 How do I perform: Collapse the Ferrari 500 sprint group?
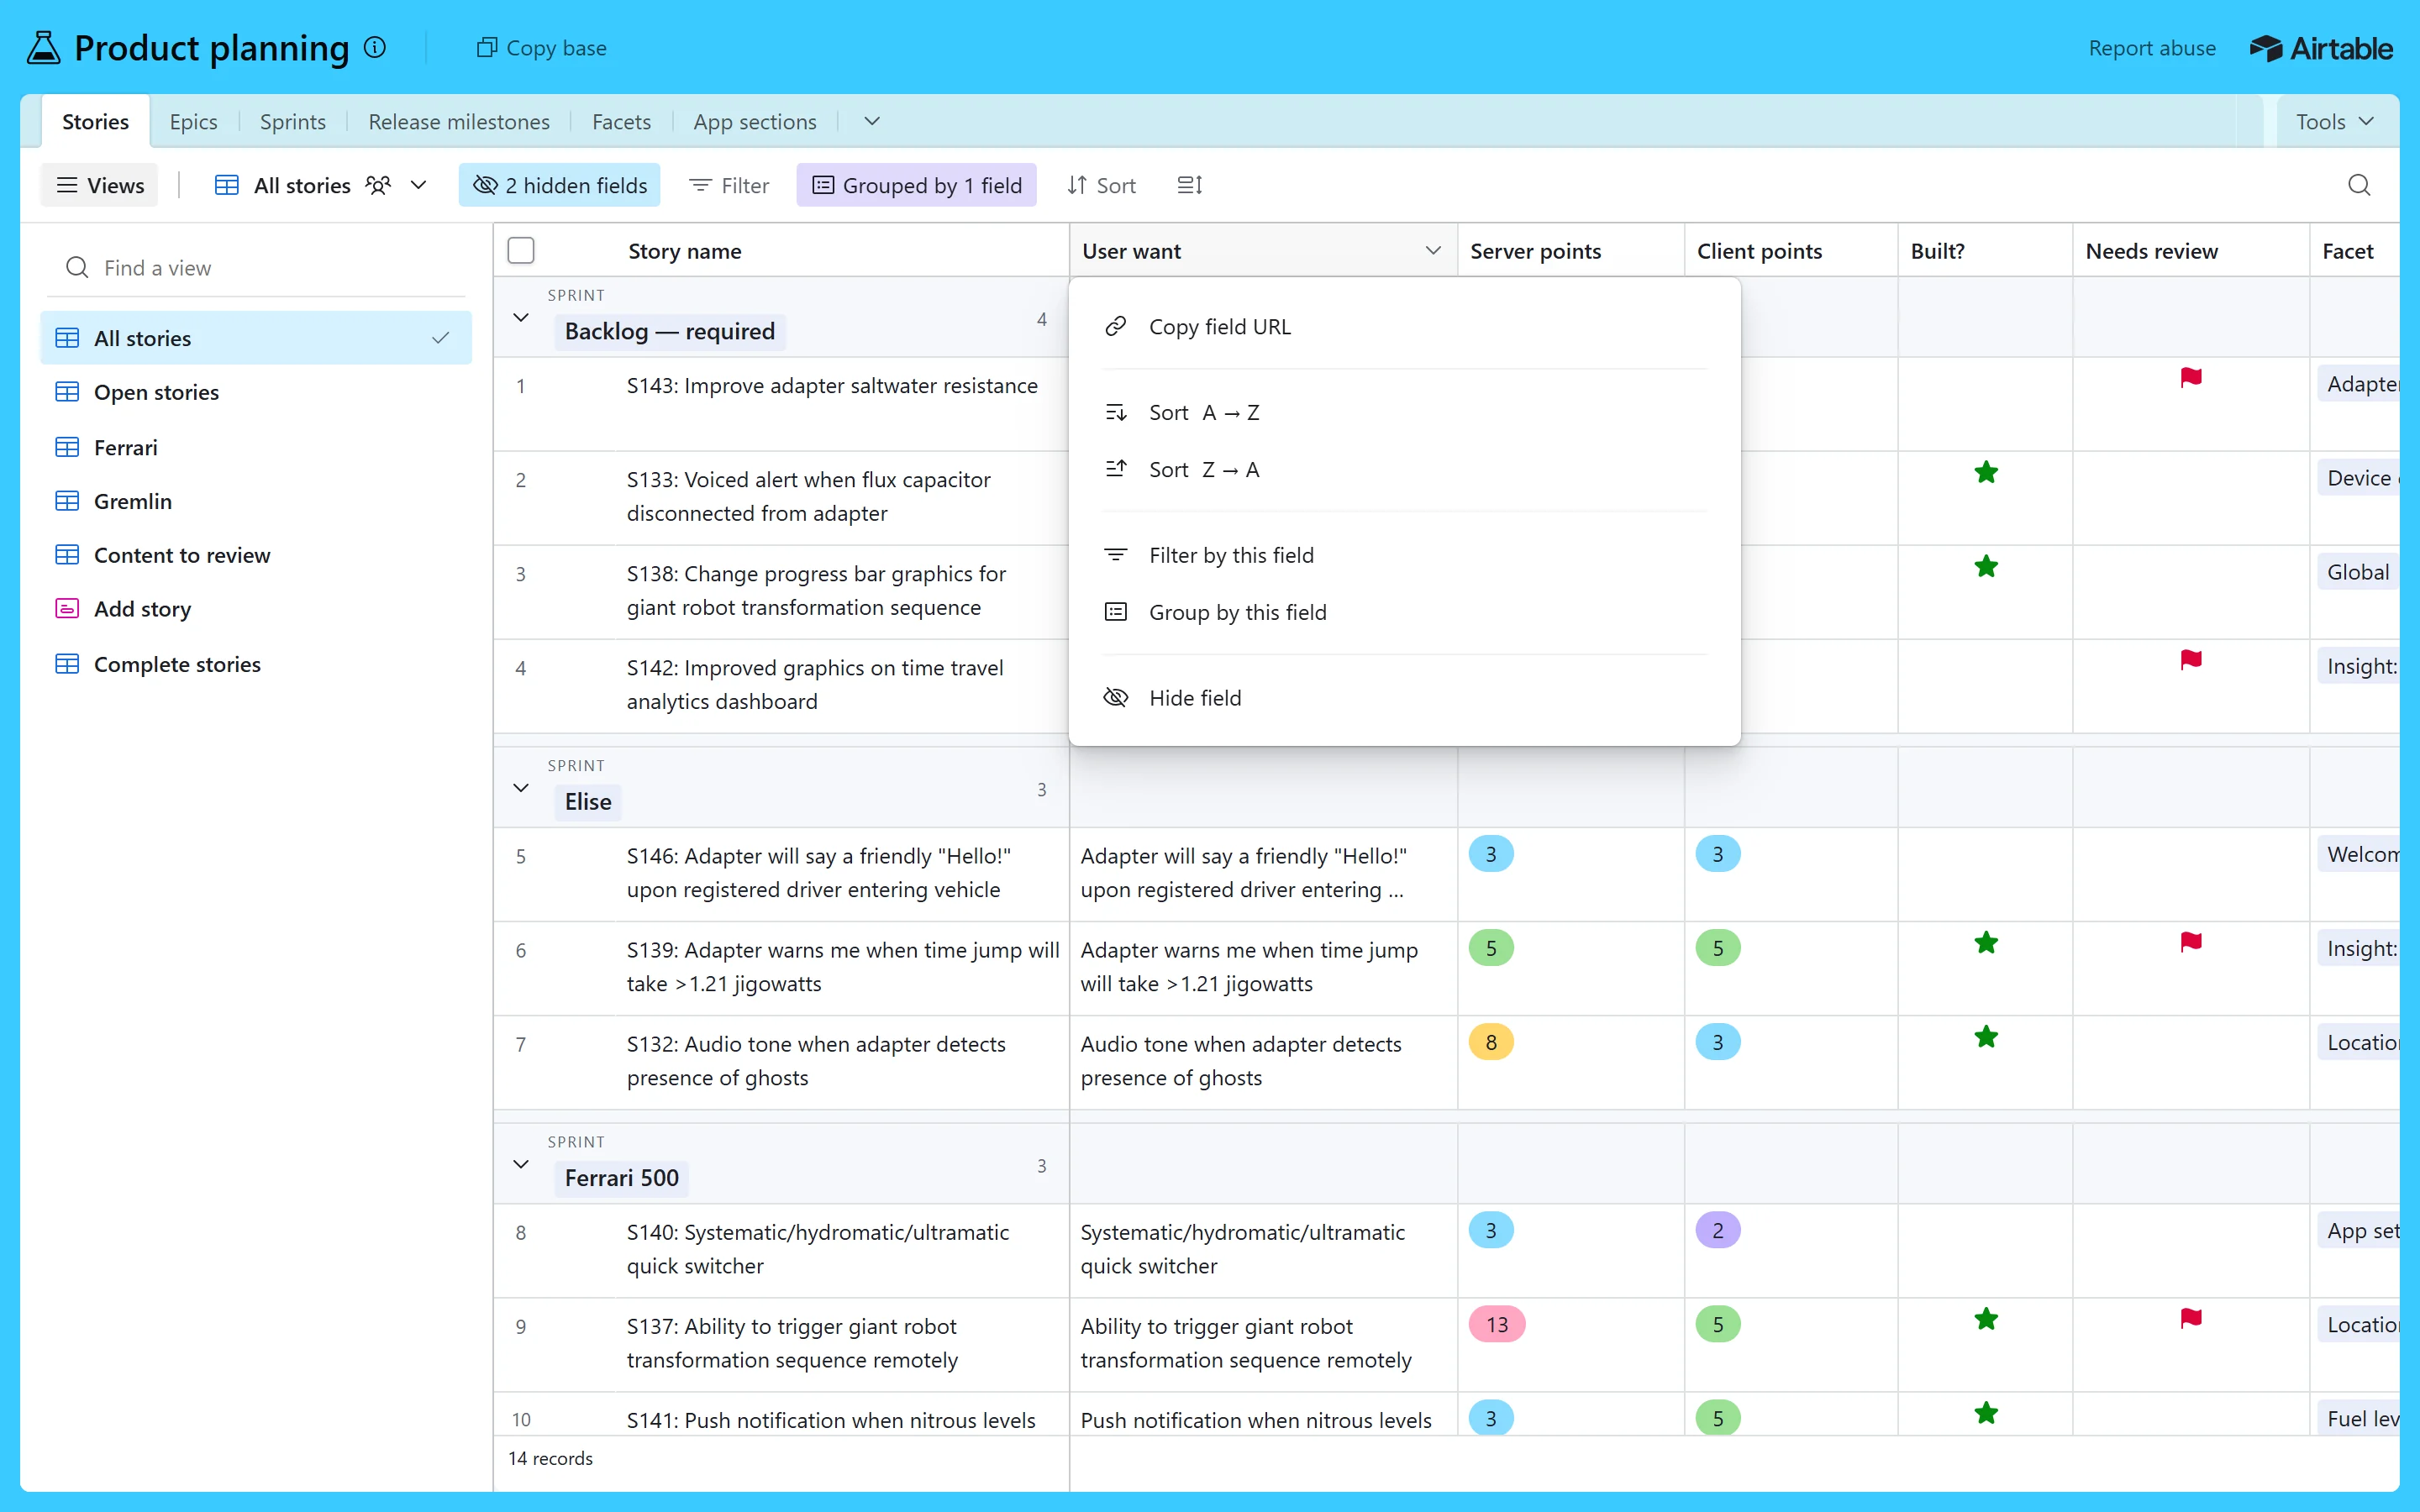click(521, 1164)
